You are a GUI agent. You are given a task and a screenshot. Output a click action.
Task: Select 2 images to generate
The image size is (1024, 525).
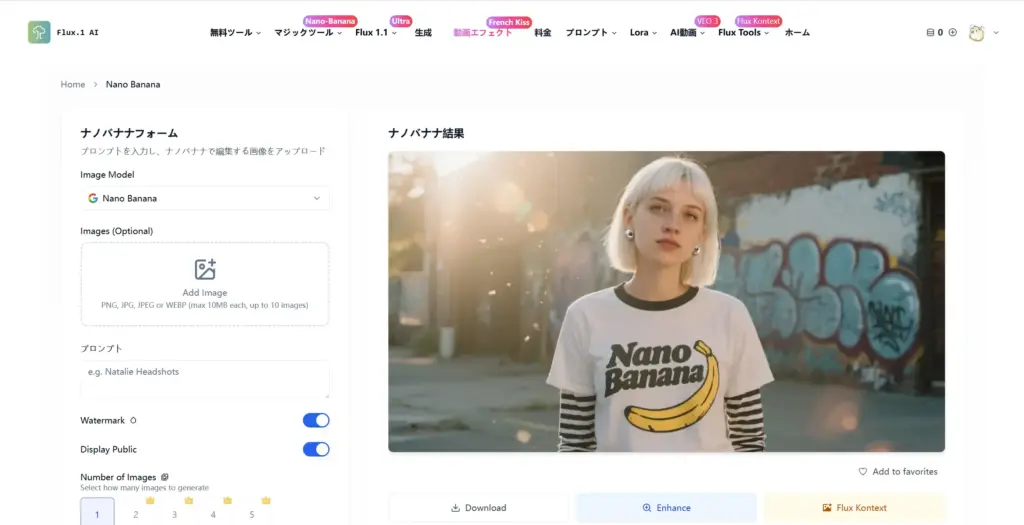coord(136,513)
